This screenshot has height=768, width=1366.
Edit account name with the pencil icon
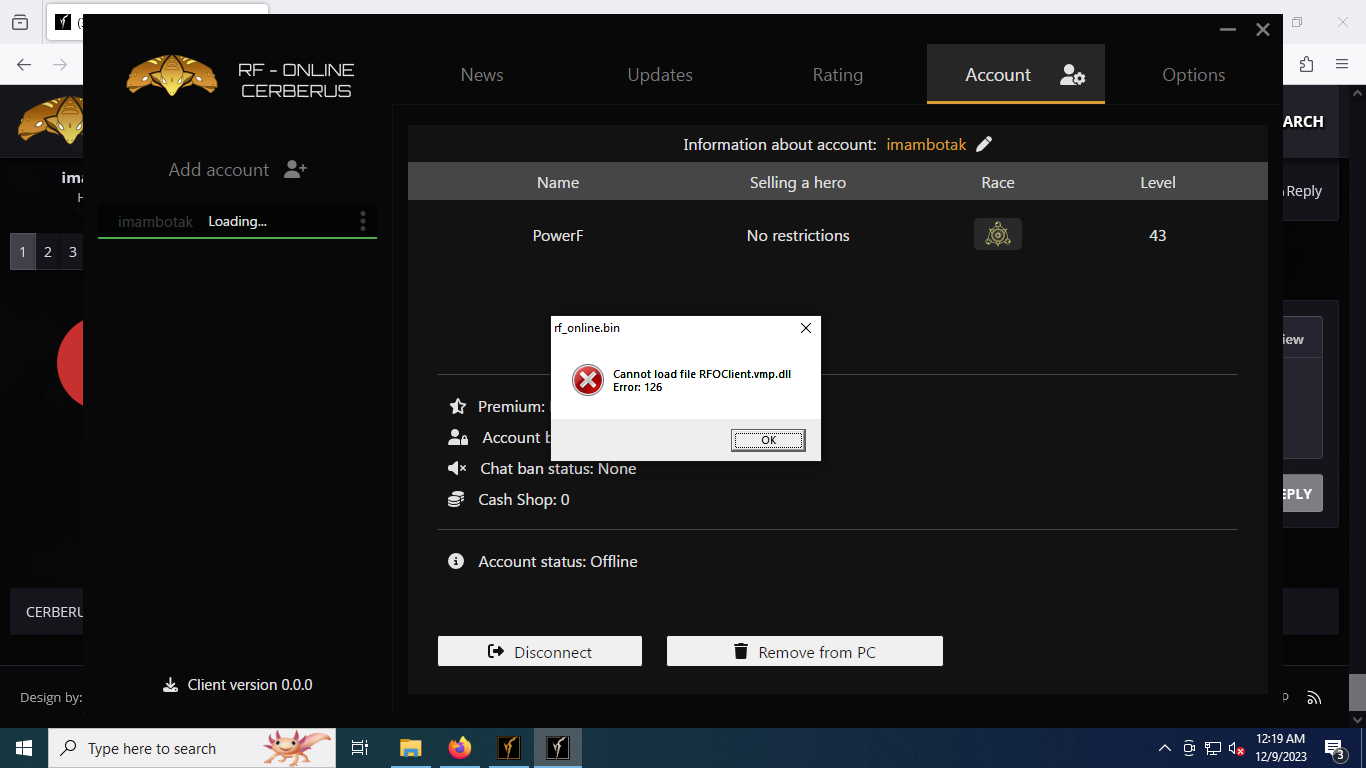[984, 144]
